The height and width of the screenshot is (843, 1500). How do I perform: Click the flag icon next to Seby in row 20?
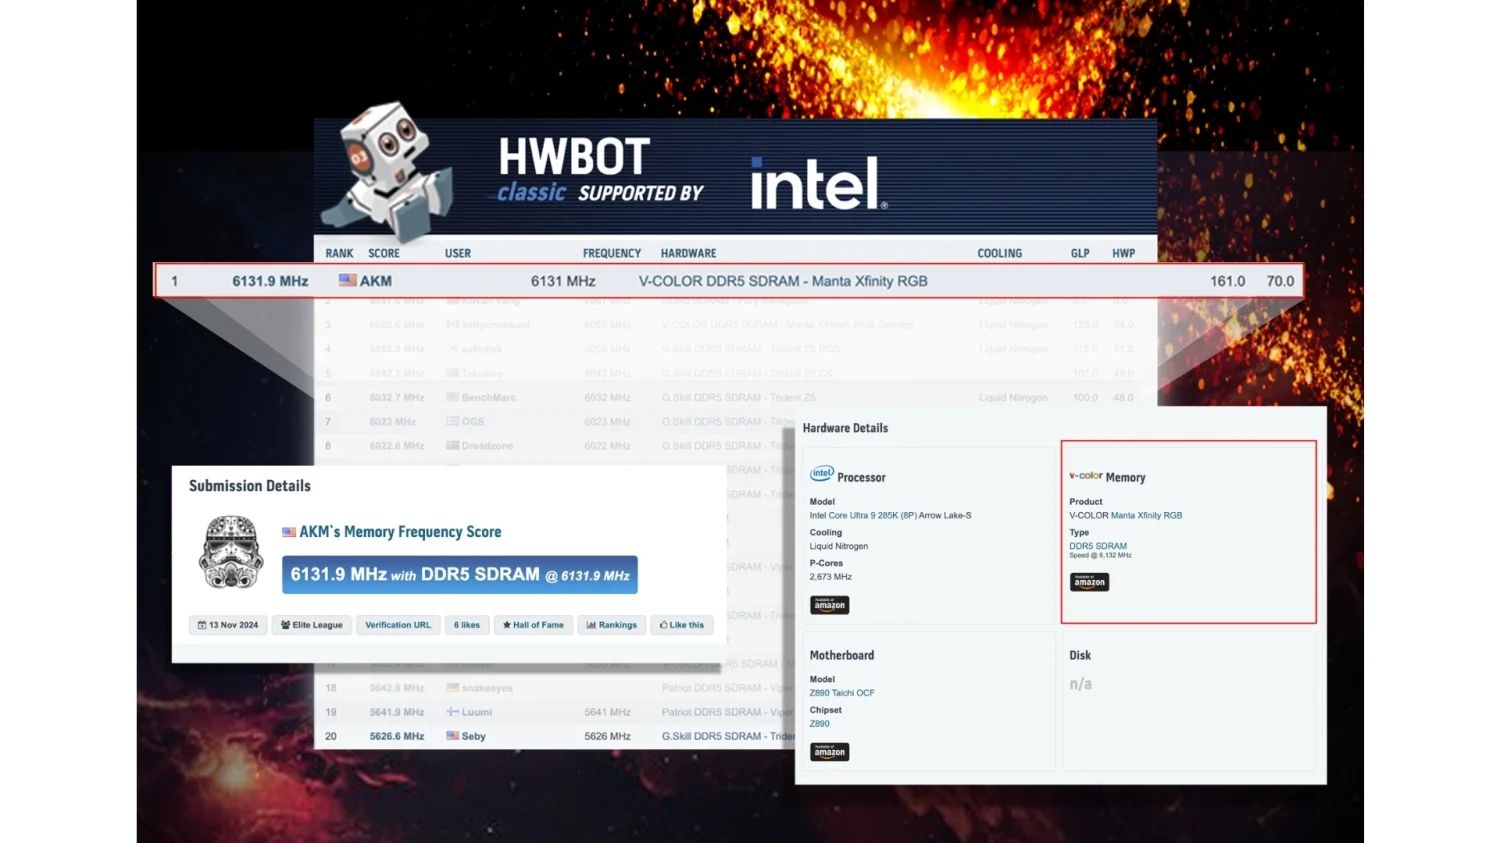click(x=452, y=736)
